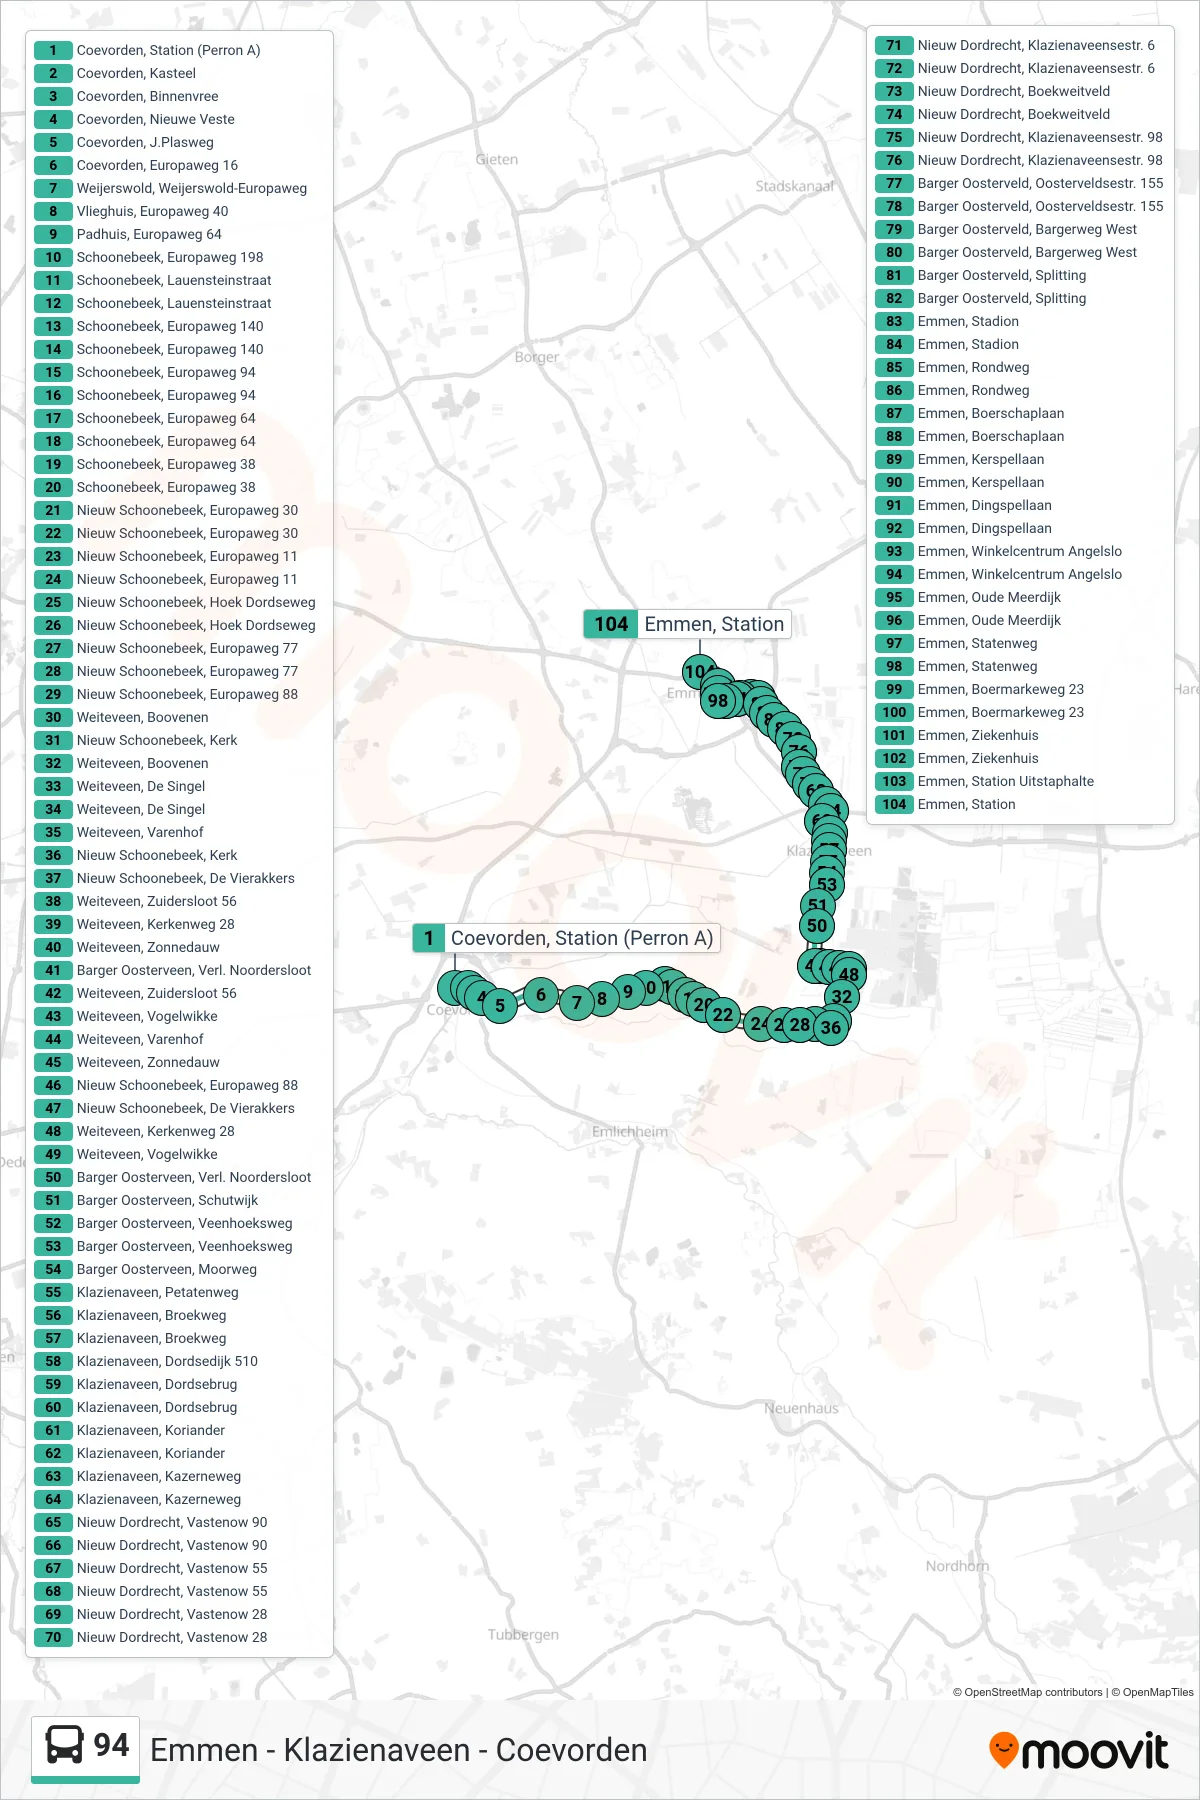The width and height of the screenshot is (1200, 1800).
Task: Select map stop marker 48
Action: (849, 974)
